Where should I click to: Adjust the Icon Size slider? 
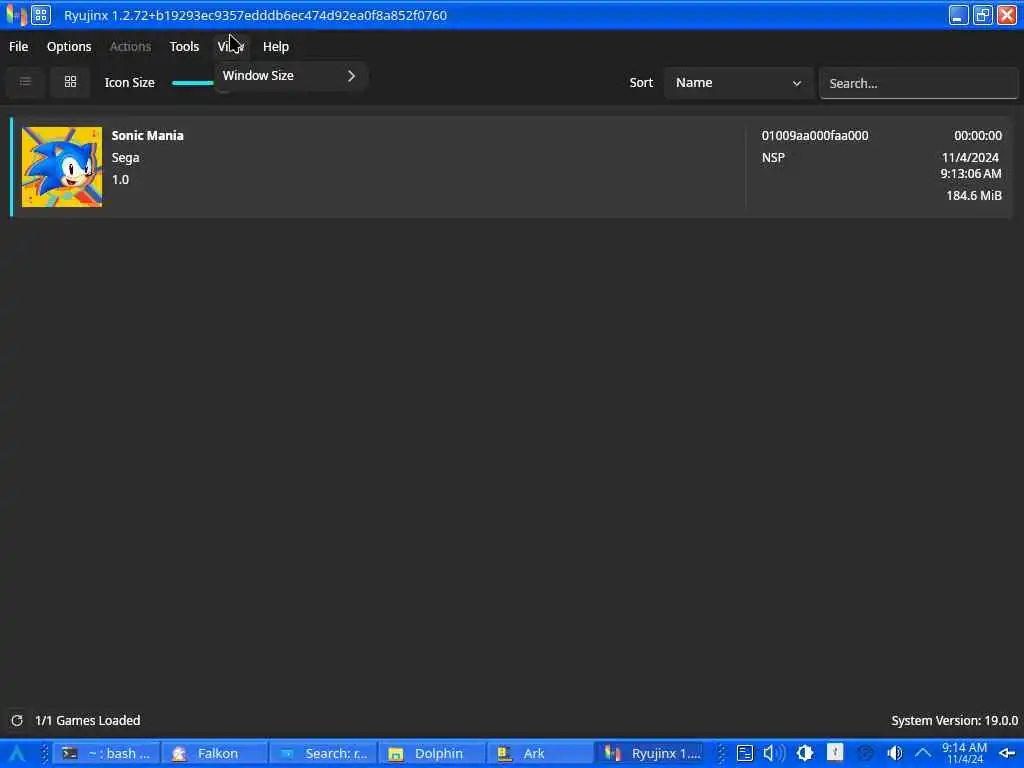[x=193, y=83]
